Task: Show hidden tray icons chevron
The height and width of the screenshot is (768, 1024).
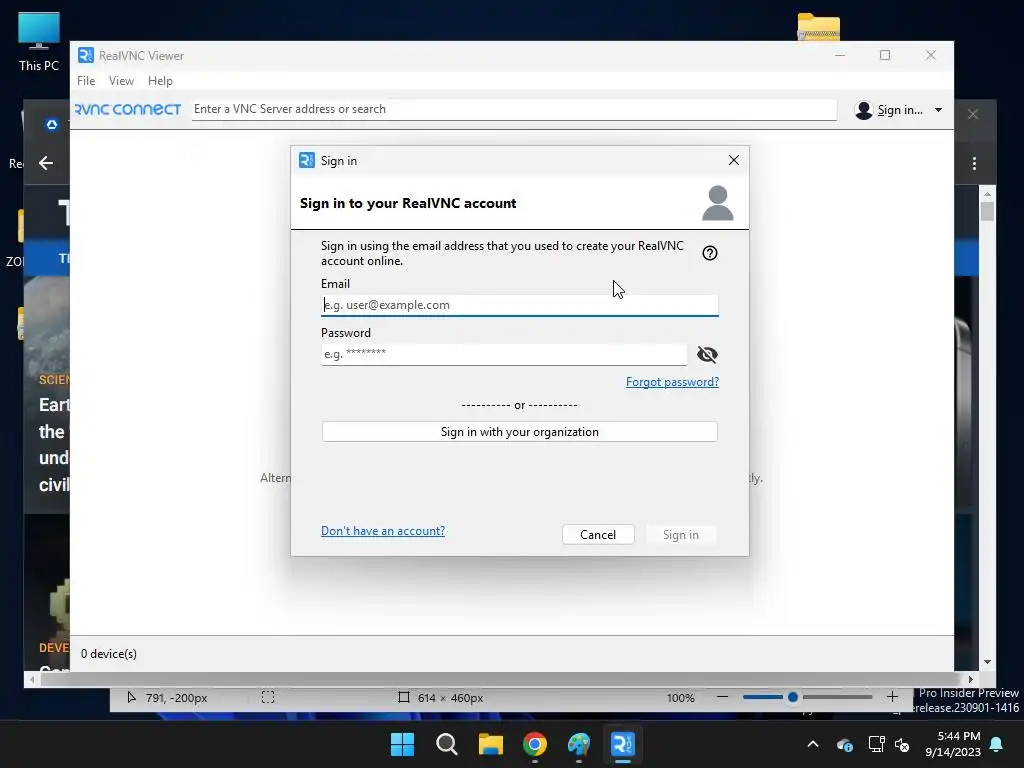Action: [x=812, y=744]
